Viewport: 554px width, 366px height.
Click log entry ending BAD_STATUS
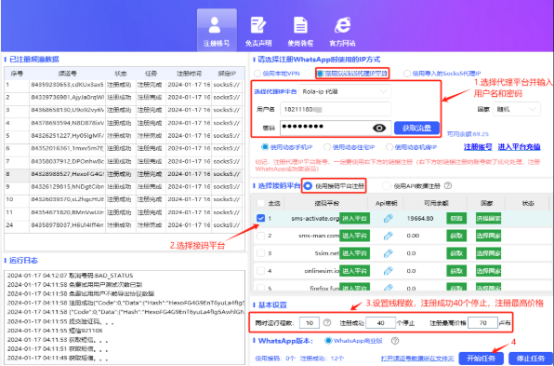pos(70,276)
